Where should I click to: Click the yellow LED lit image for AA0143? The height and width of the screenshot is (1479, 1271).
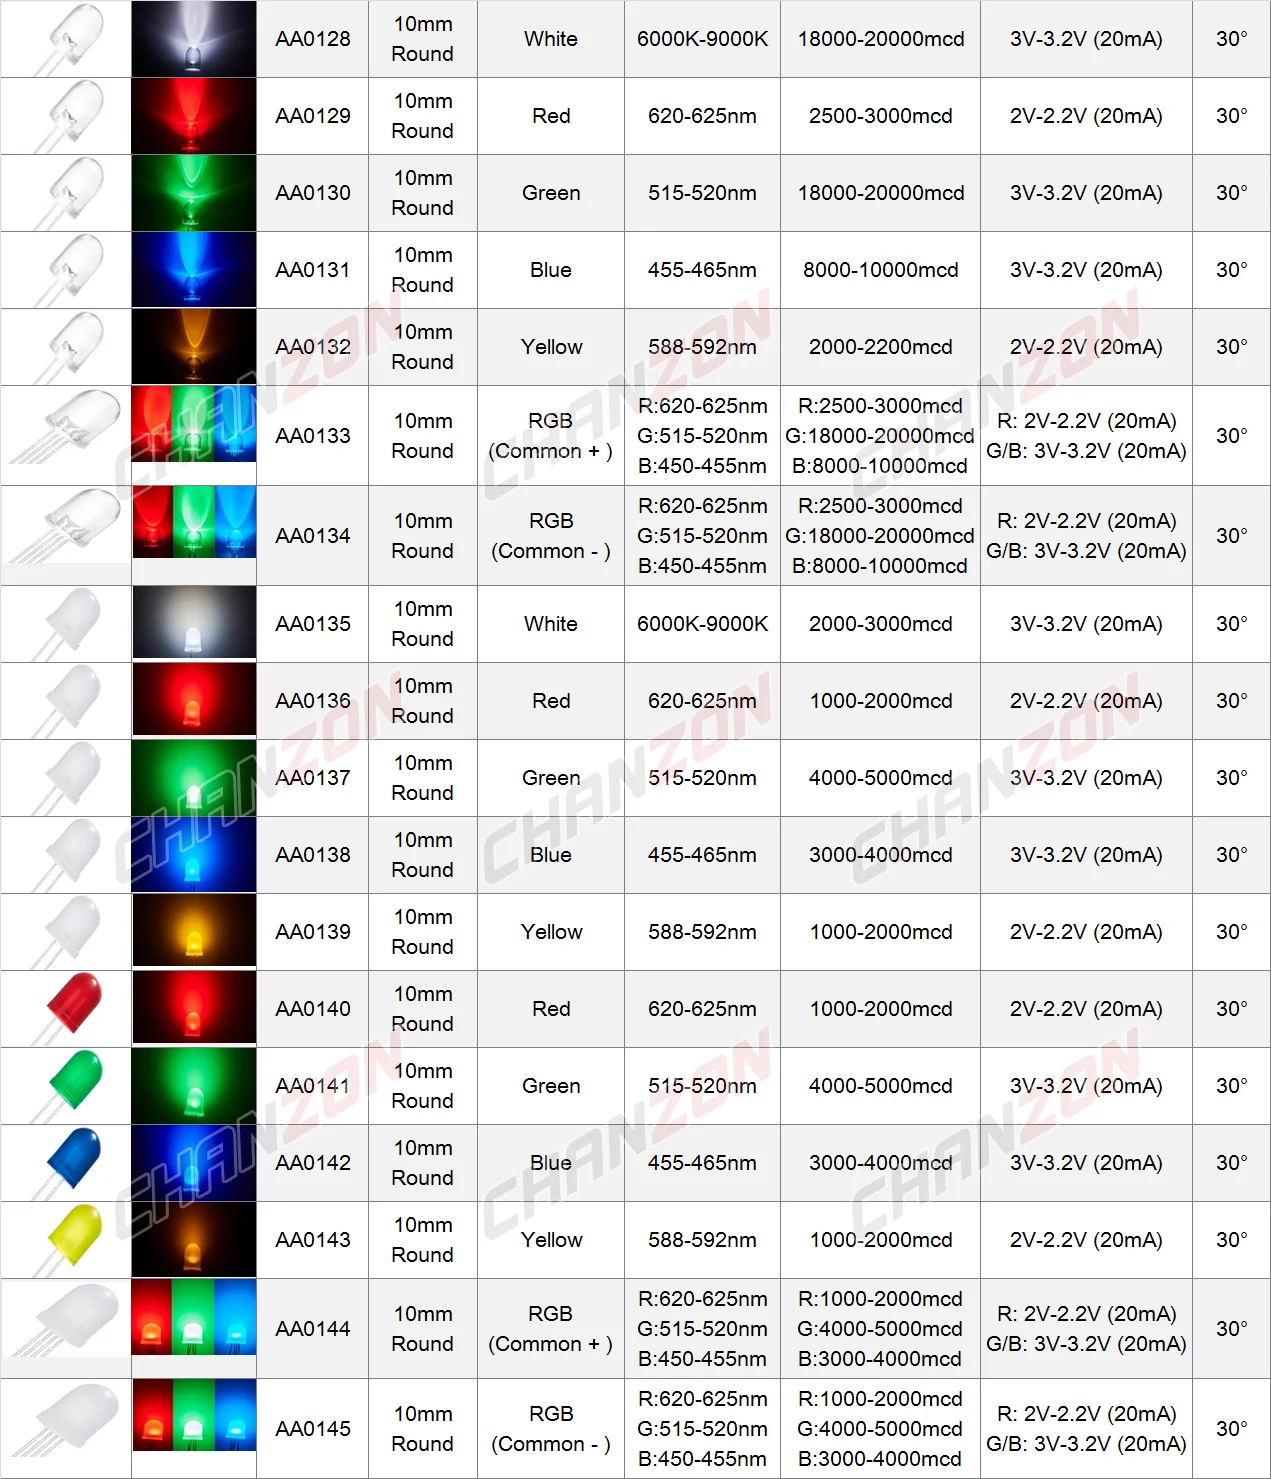193,1240
